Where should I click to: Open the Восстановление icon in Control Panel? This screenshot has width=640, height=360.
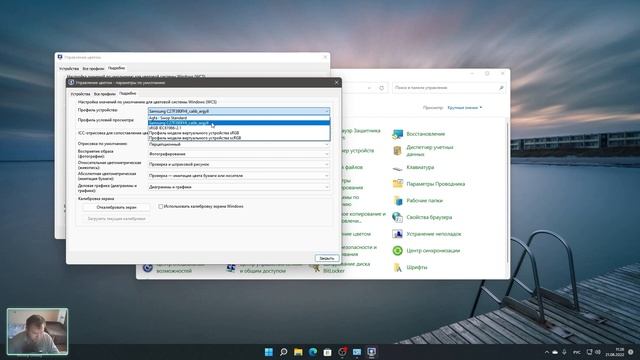point(398,134)
